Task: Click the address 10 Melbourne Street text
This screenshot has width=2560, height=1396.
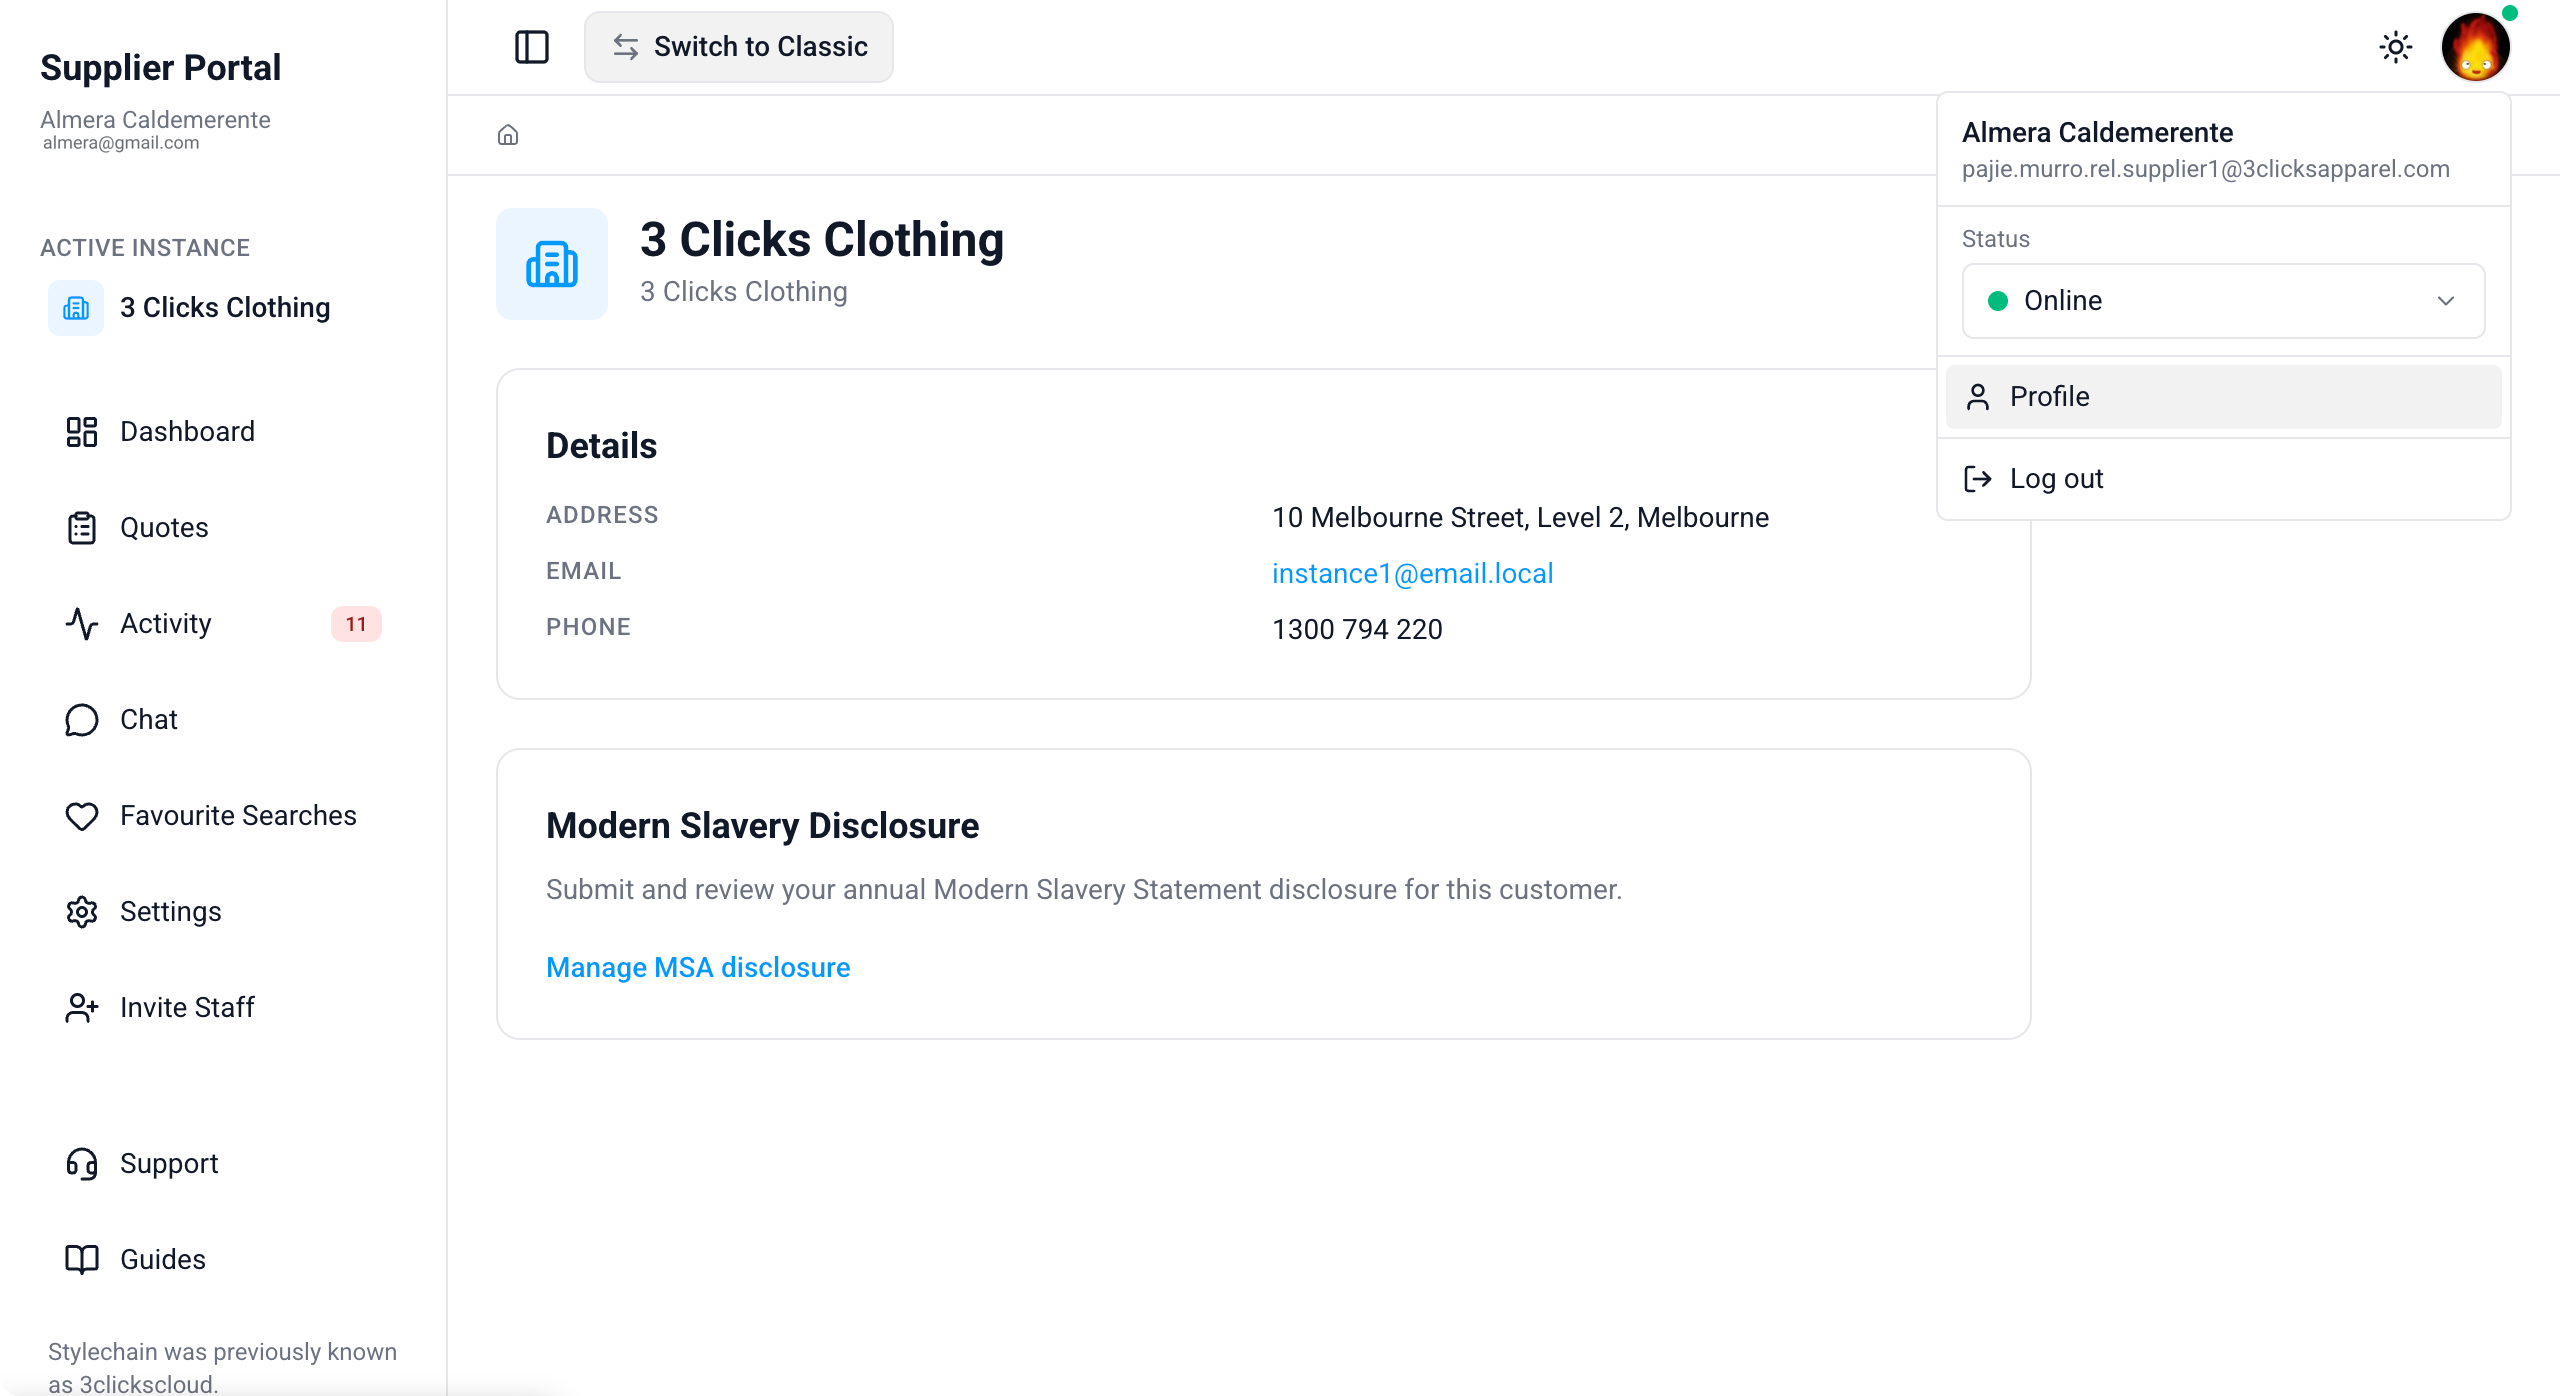Action: [x=1520, y=518]
